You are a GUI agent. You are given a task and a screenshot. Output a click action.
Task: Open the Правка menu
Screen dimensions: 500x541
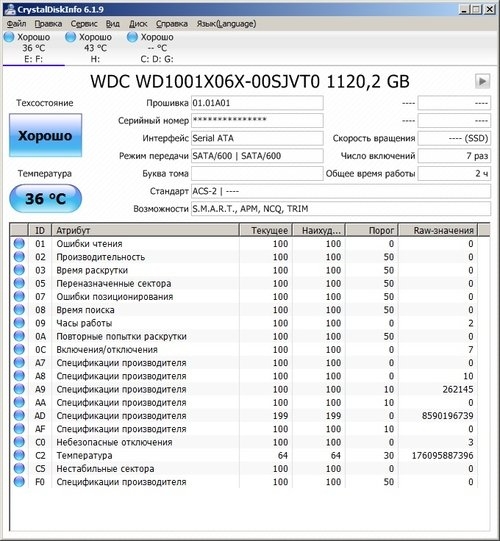coord(48,24)
